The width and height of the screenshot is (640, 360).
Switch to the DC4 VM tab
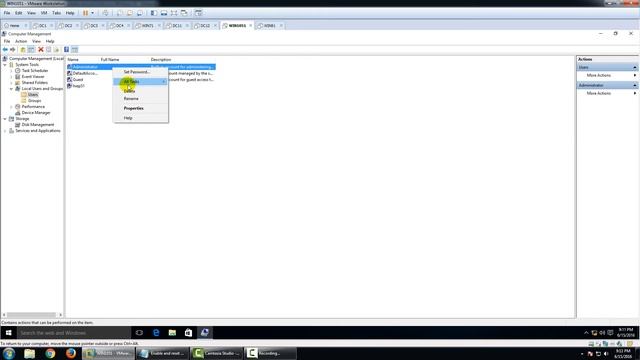(x=119, y=26)
